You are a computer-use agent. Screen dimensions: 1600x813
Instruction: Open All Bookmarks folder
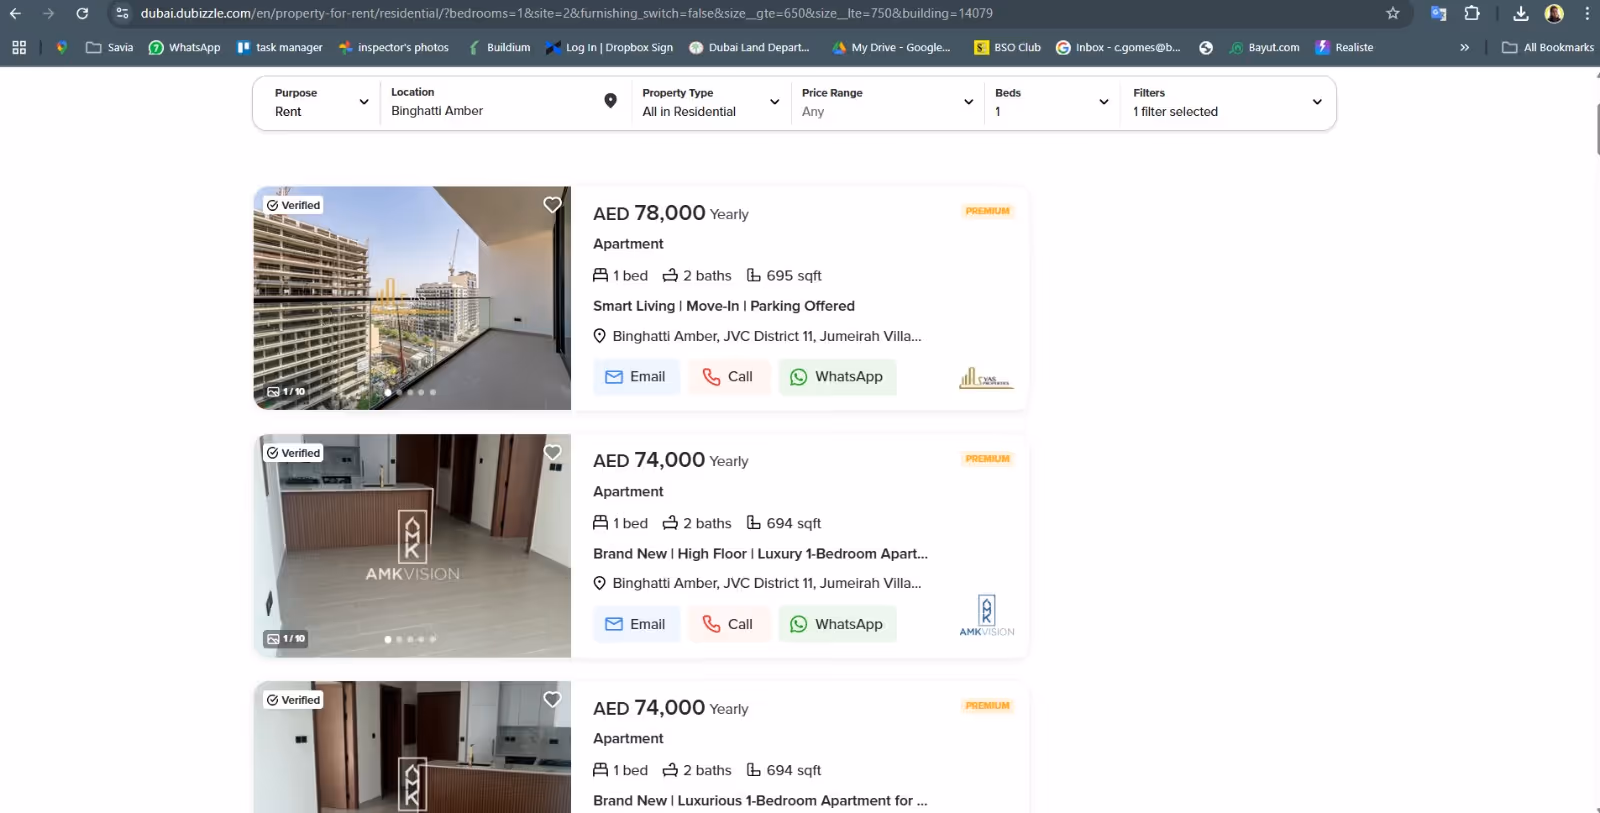[x=1547, y=47]
